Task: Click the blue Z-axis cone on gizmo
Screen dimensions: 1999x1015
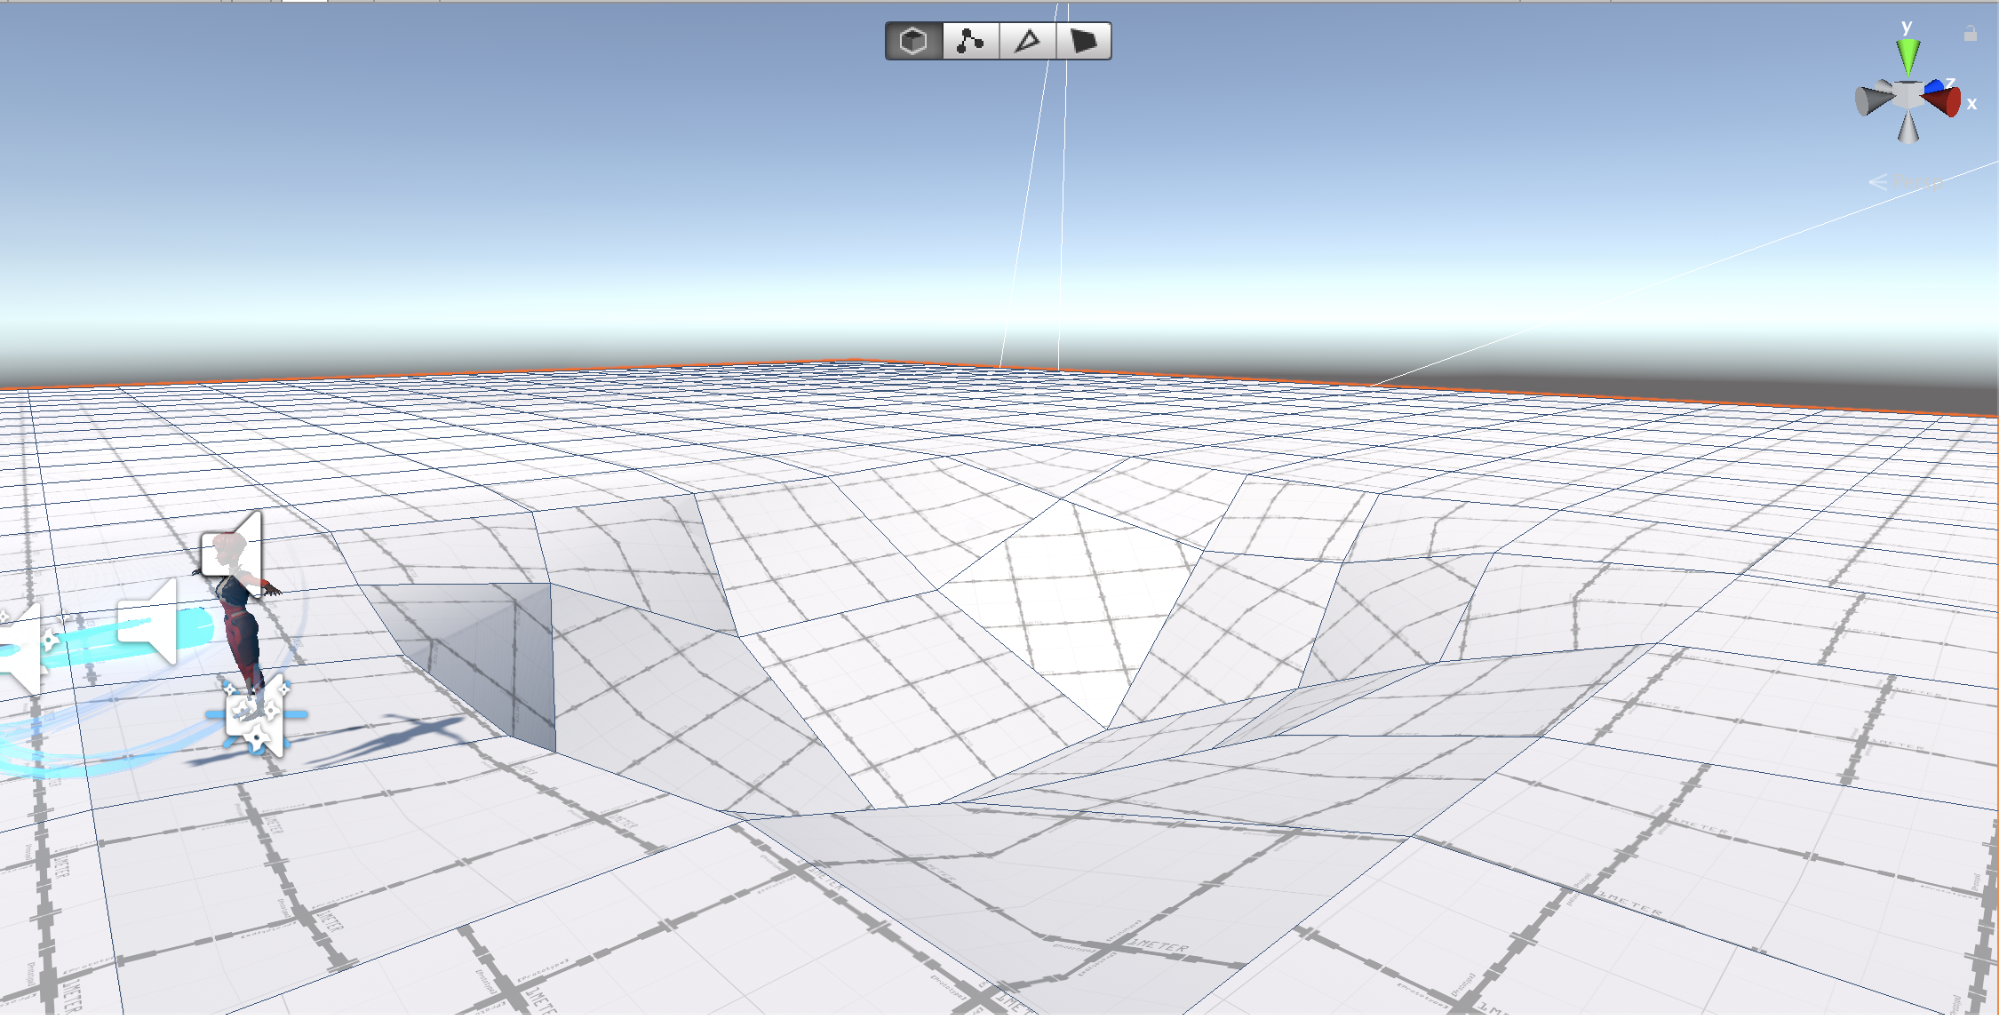Action: pos(1934,86)
